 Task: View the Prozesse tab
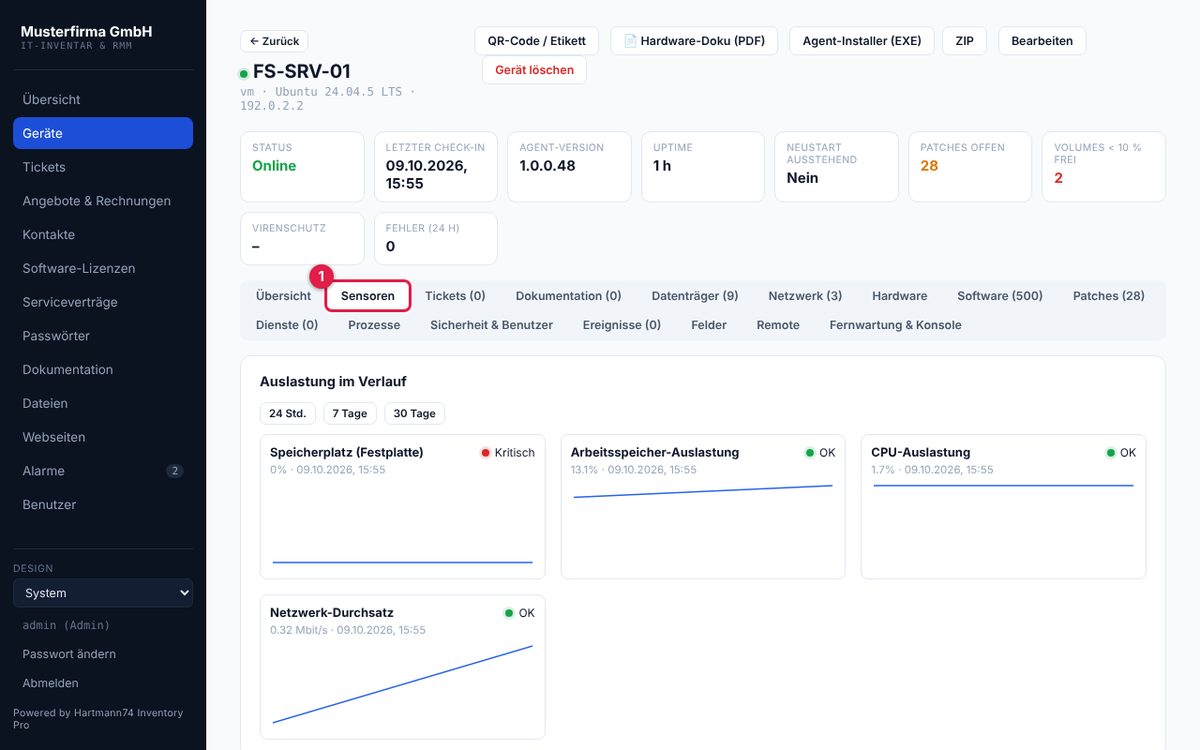click(x=374, y=325)
